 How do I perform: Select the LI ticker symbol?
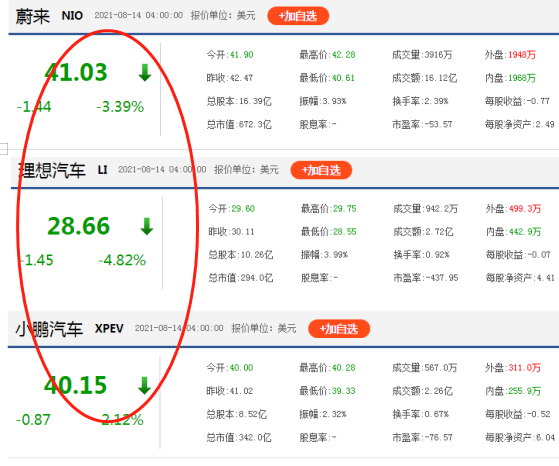103,170
